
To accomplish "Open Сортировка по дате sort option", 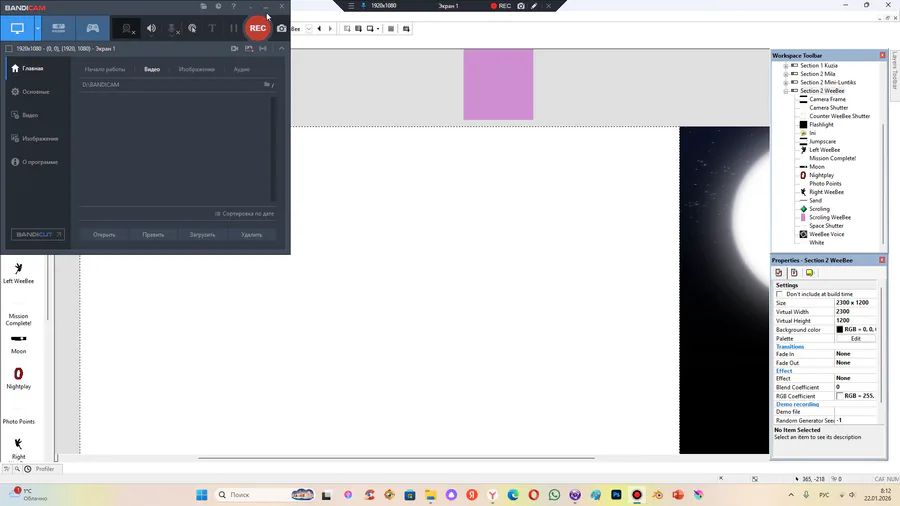I will [x=245, y=214].
